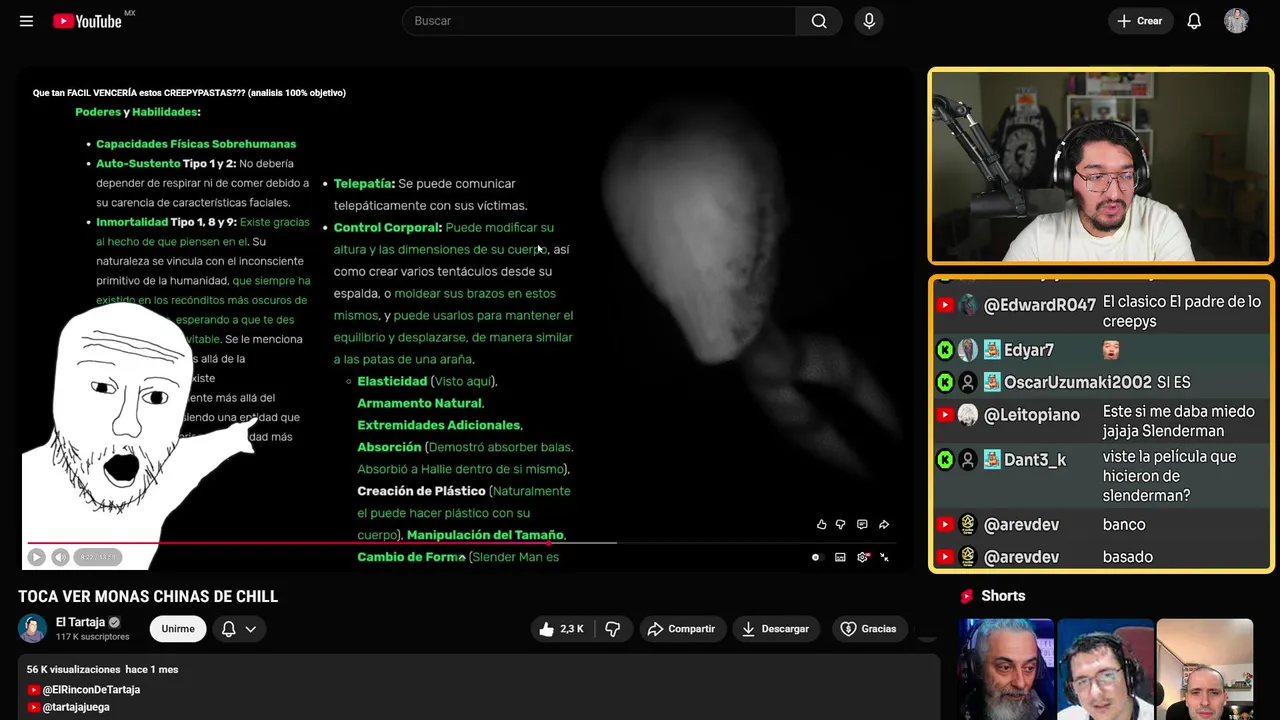1280x720 pixels.
Task: Toggle autoplay switch in embedded player
Action: click(x=816, y=557)
